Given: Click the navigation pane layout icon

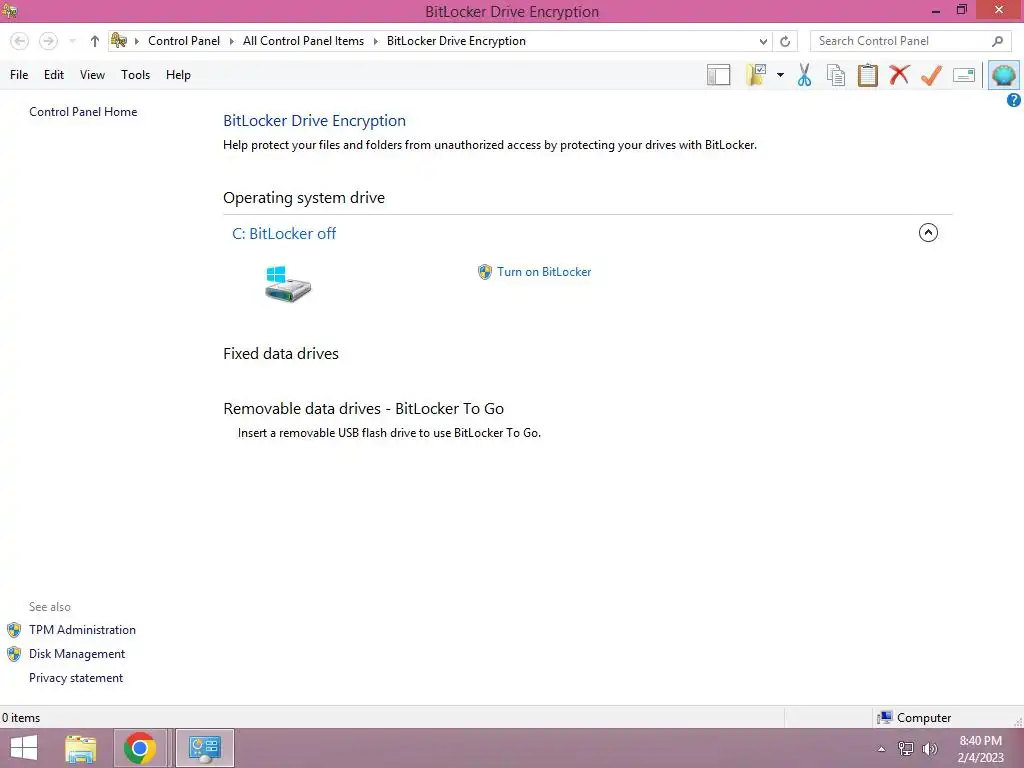Looking at the screenshot, I should (718, 75).
